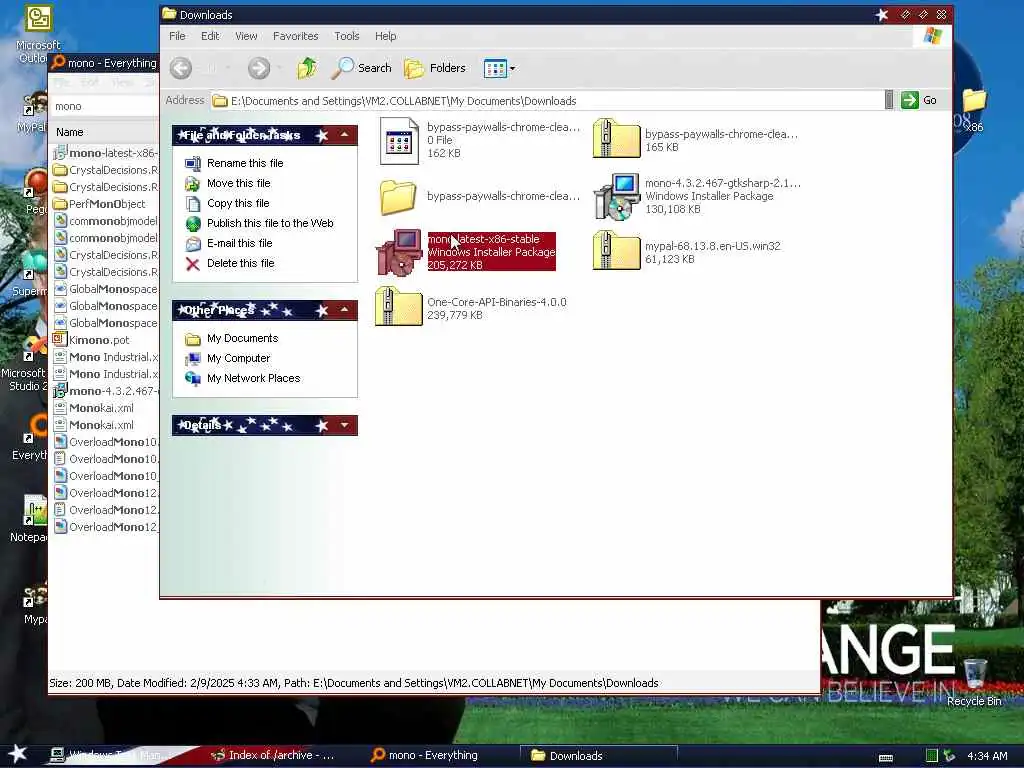Expand the Details panel
This screenshot has height=768, width=1024.
[x=344, y=425]
